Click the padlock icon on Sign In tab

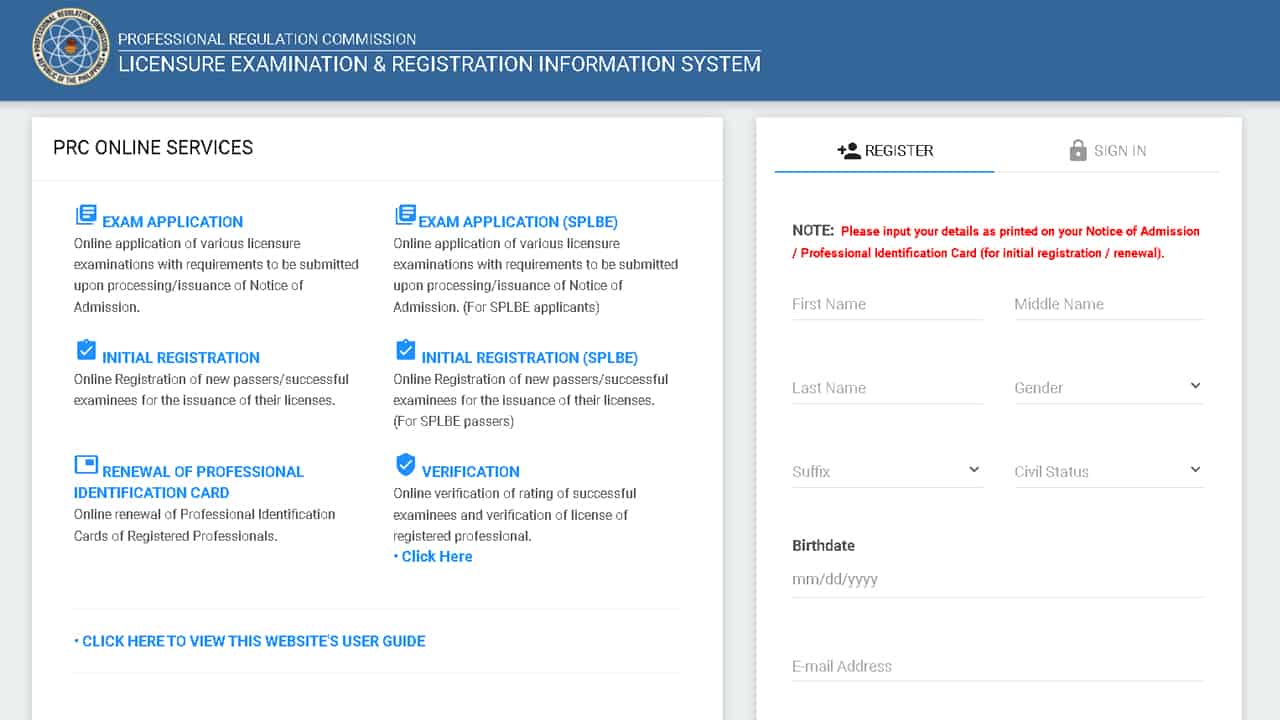coord(1077,150)
